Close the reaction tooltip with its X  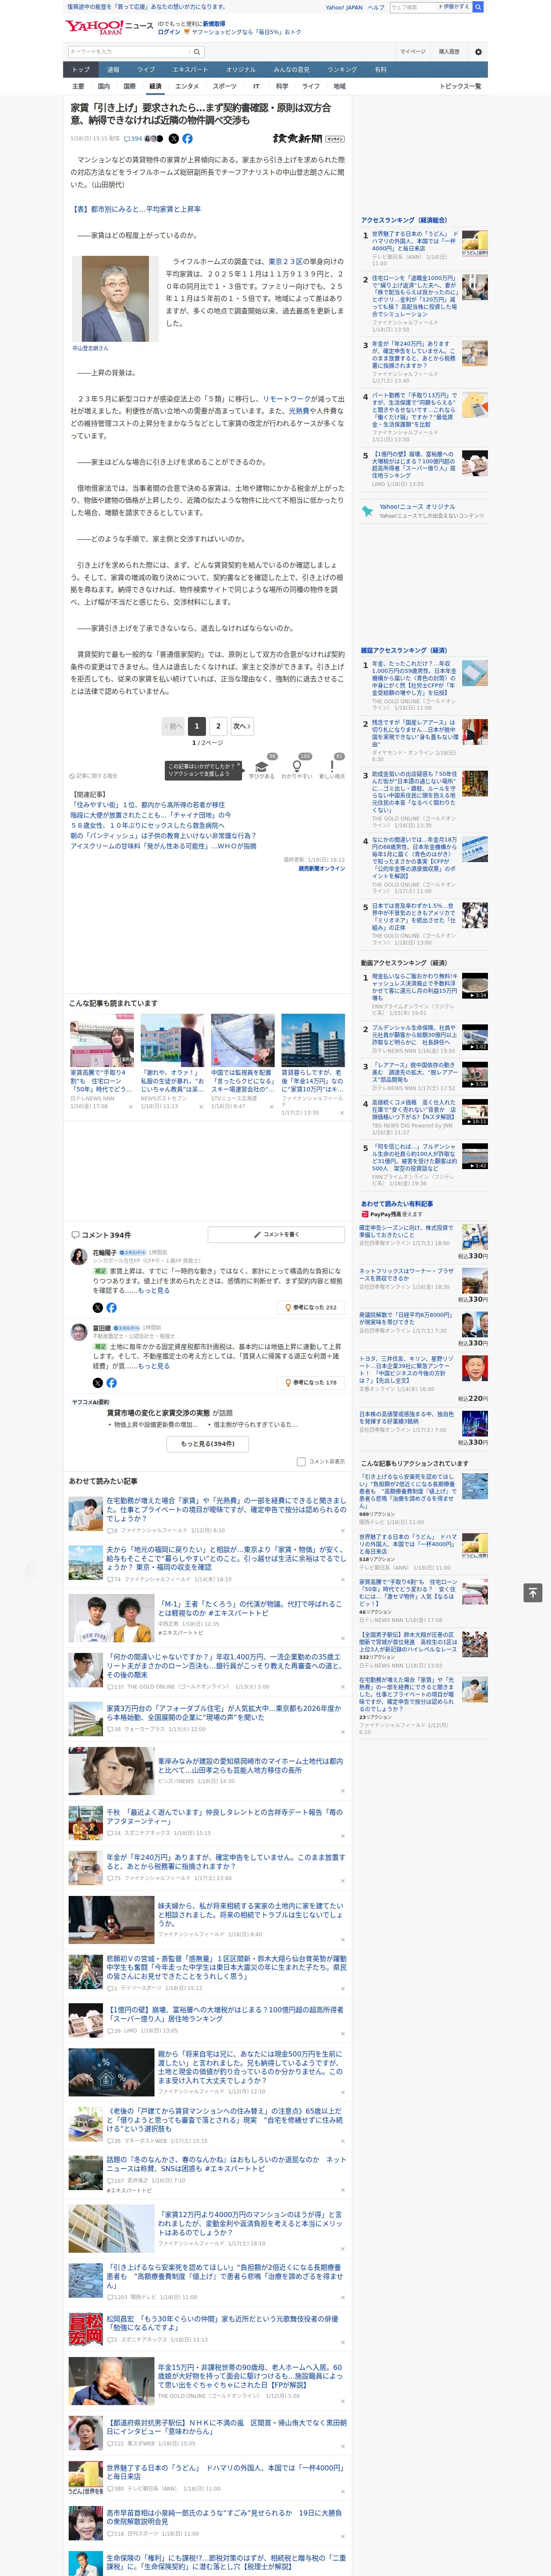pos(239,765)
